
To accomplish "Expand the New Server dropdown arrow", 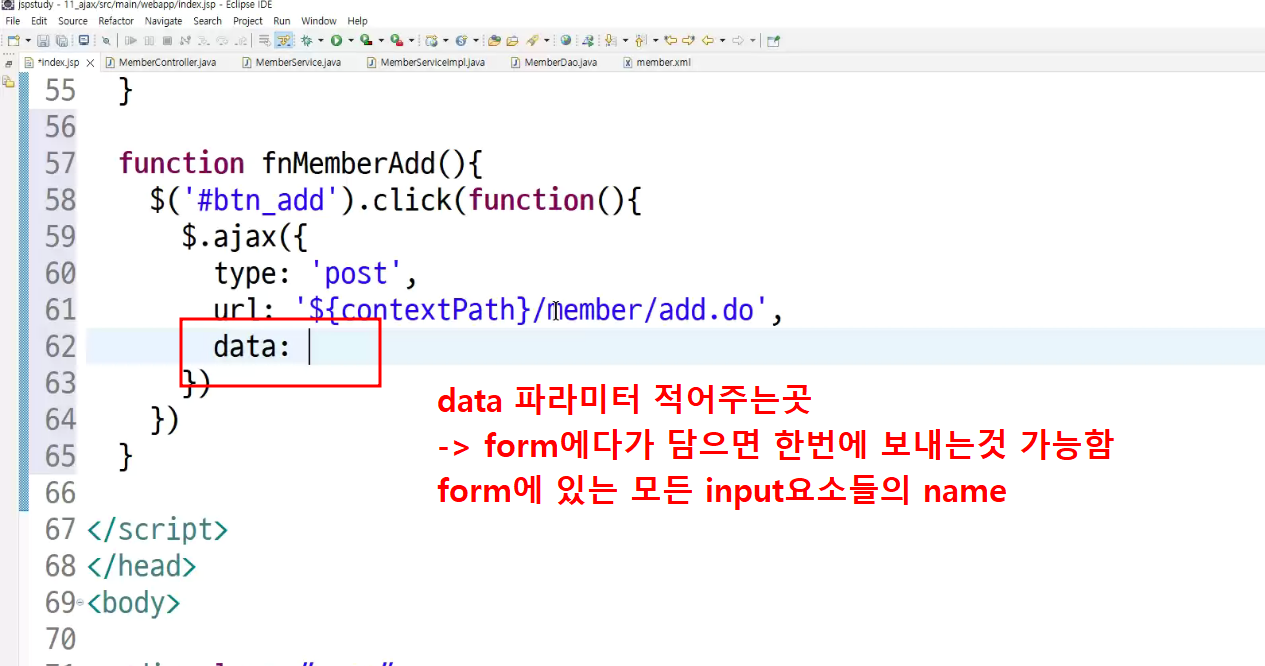I will point(446,41).
